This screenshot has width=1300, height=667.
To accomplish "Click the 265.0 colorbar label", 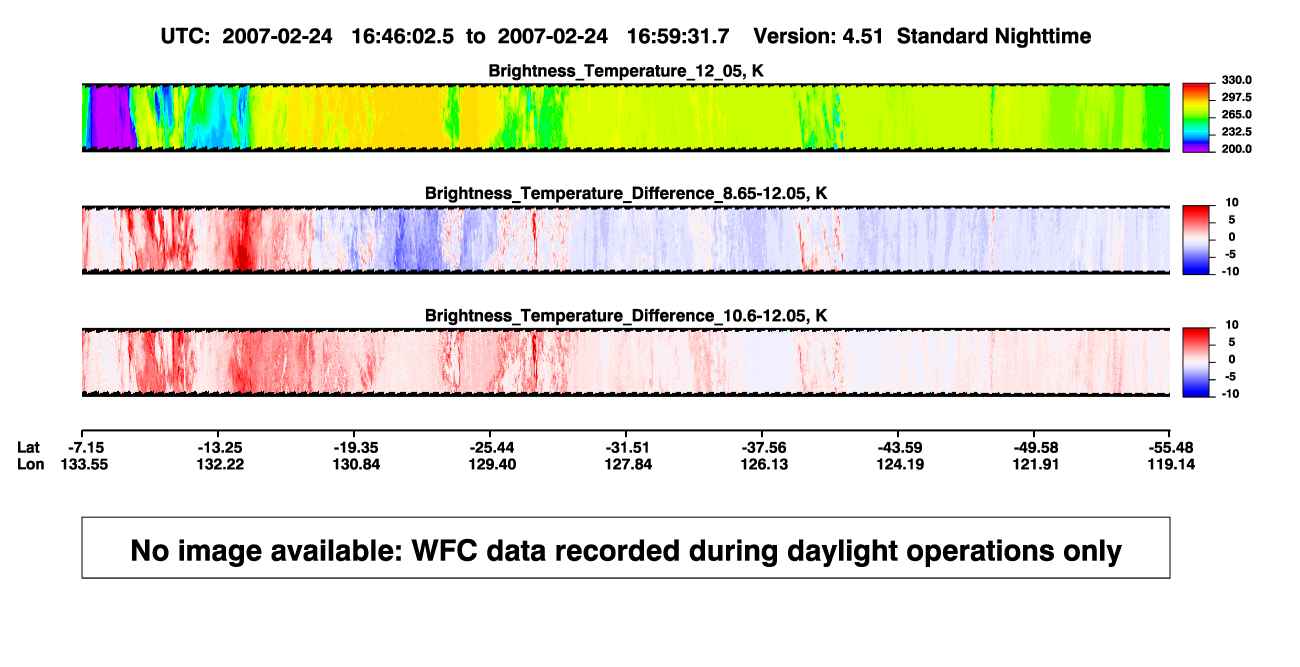I will (x=1237, y=115).
